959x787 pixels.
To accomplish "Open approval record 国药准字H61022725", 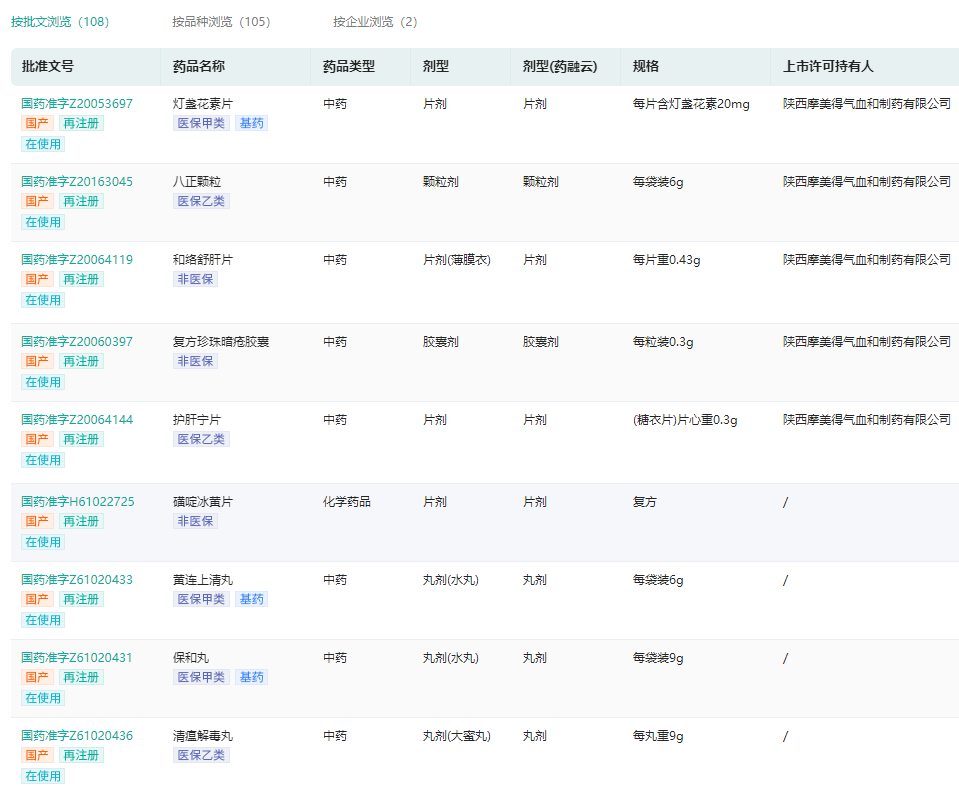I will [x=77, y=502].
